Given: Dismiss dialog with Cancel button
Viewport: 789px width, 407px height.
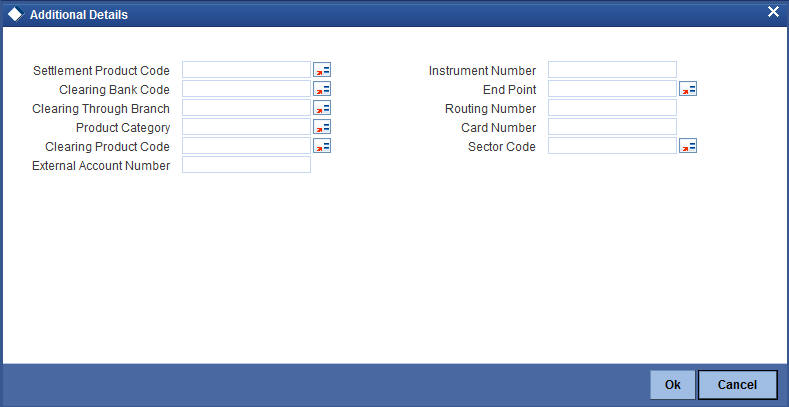Looking at the screenshot, I should tap(737, 385).
